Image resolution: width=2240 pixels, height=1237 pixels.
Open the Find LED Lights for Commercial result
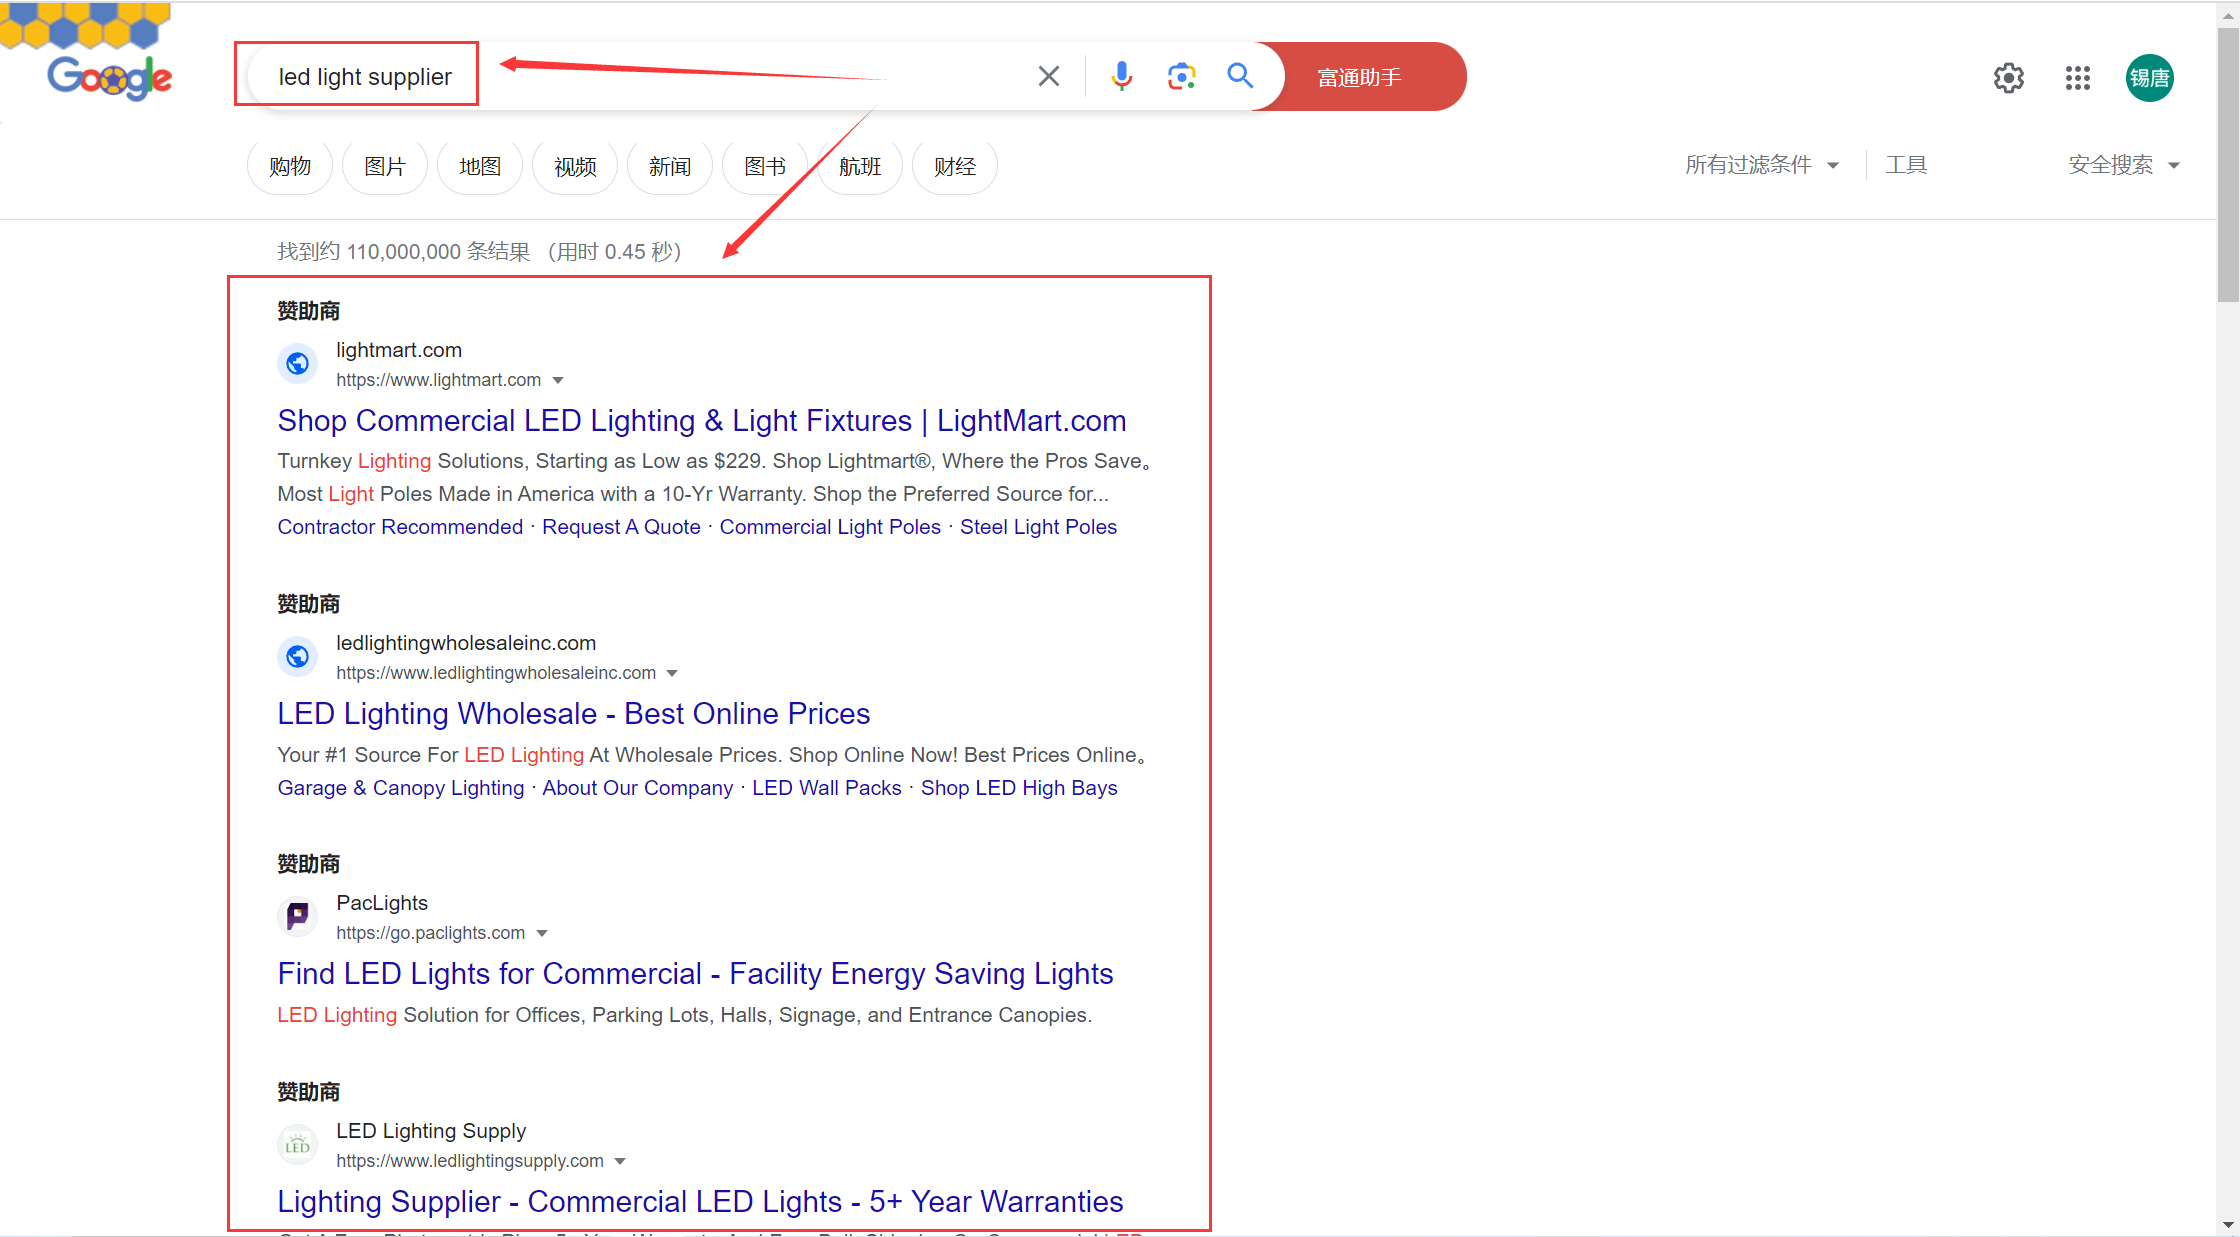click(695, 974)
